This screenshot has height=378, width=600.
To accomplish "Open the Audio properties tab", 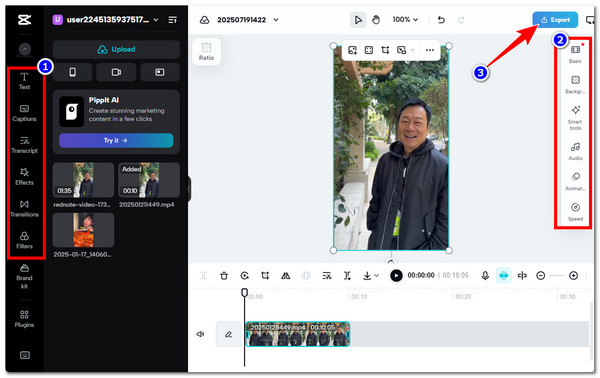I will point(576,151).
